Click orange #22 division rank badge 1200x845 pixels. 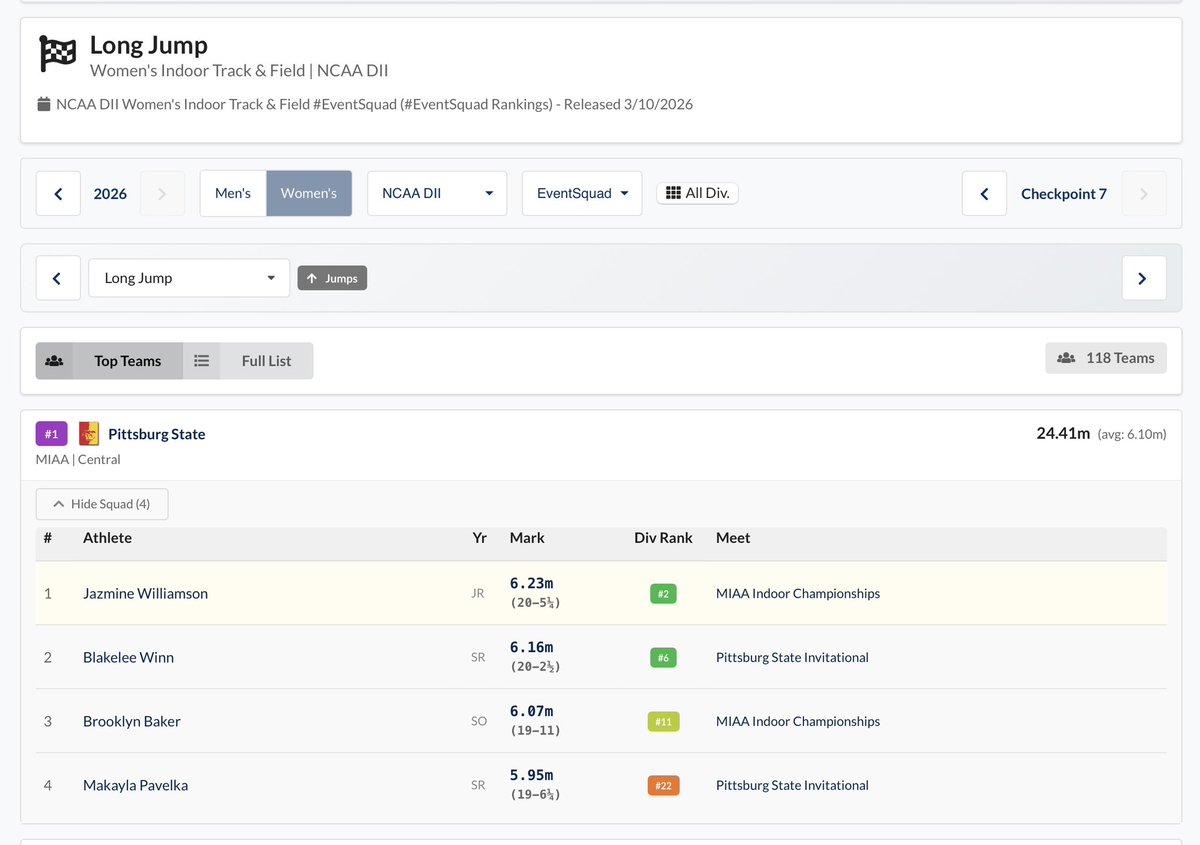point(663,786)
